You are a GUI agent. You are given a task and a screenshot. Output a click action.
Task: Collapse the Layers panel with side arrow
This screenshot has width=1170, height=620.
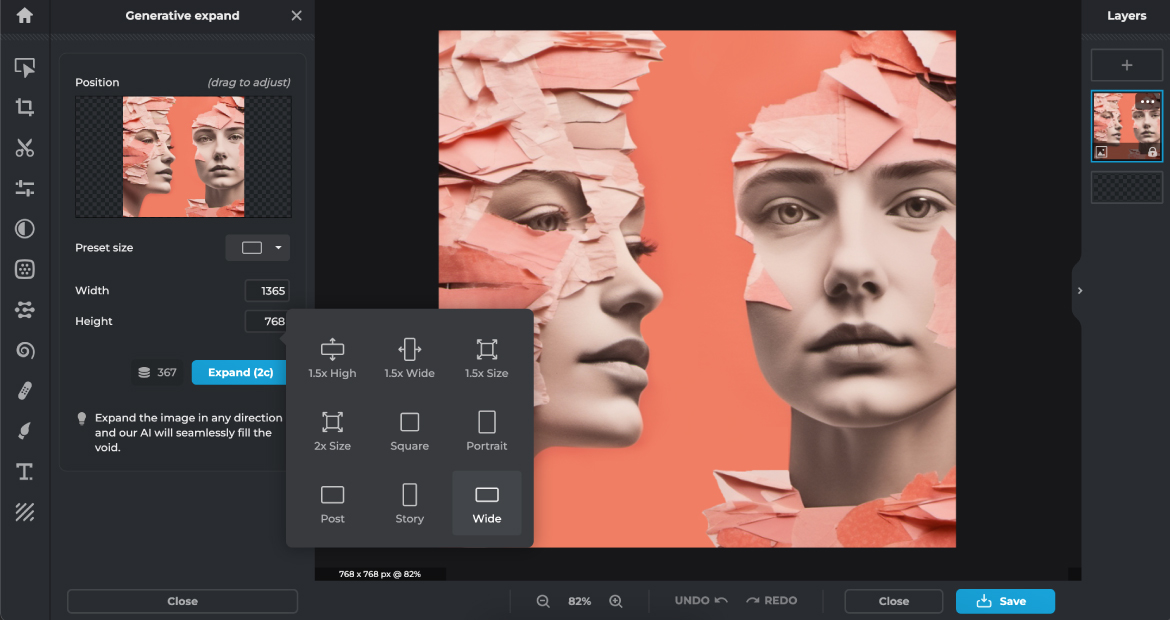(x=1079, y=291)
